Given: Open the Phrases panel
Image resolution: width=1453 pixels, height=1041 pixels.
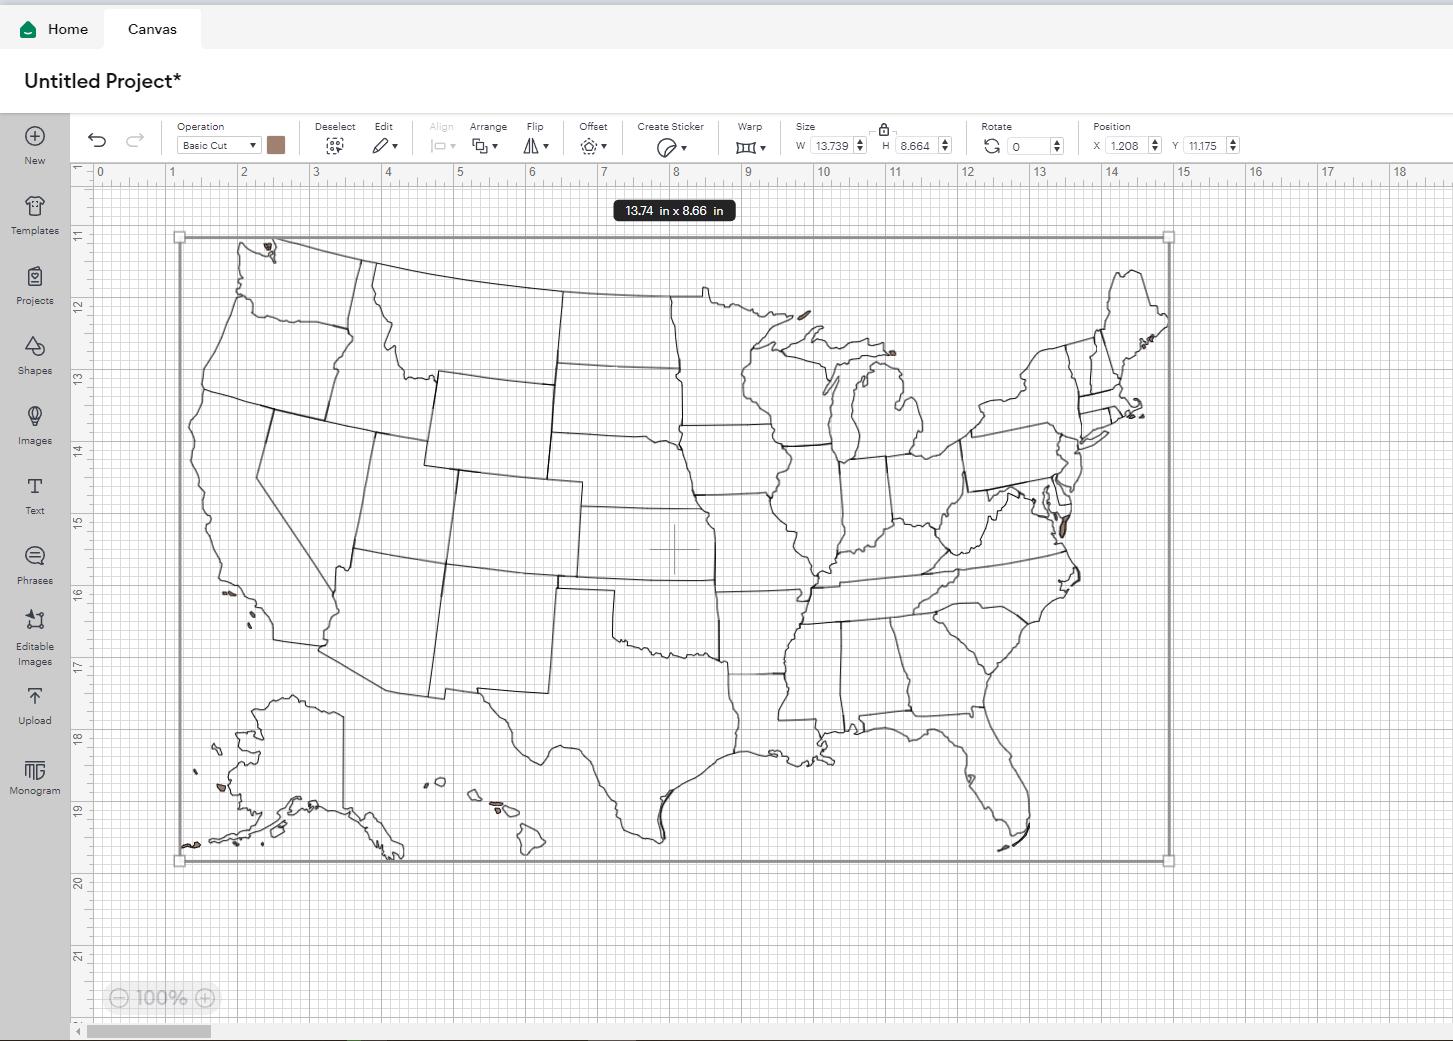Looking at the screenshot, I should coord(35,562).
